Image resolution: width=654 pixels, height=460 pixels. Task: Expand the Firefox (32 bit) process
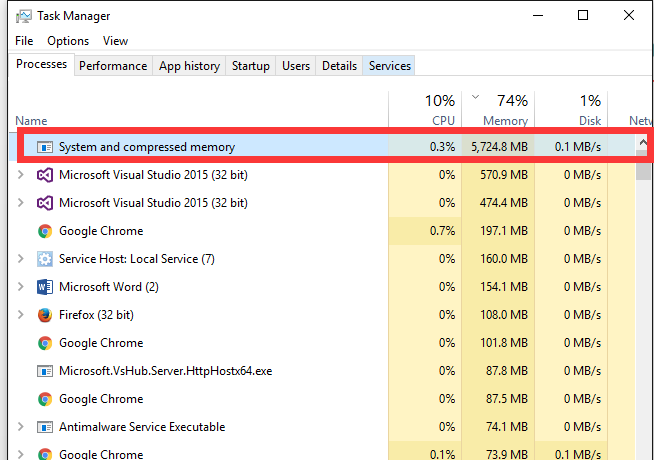point(20,315)
